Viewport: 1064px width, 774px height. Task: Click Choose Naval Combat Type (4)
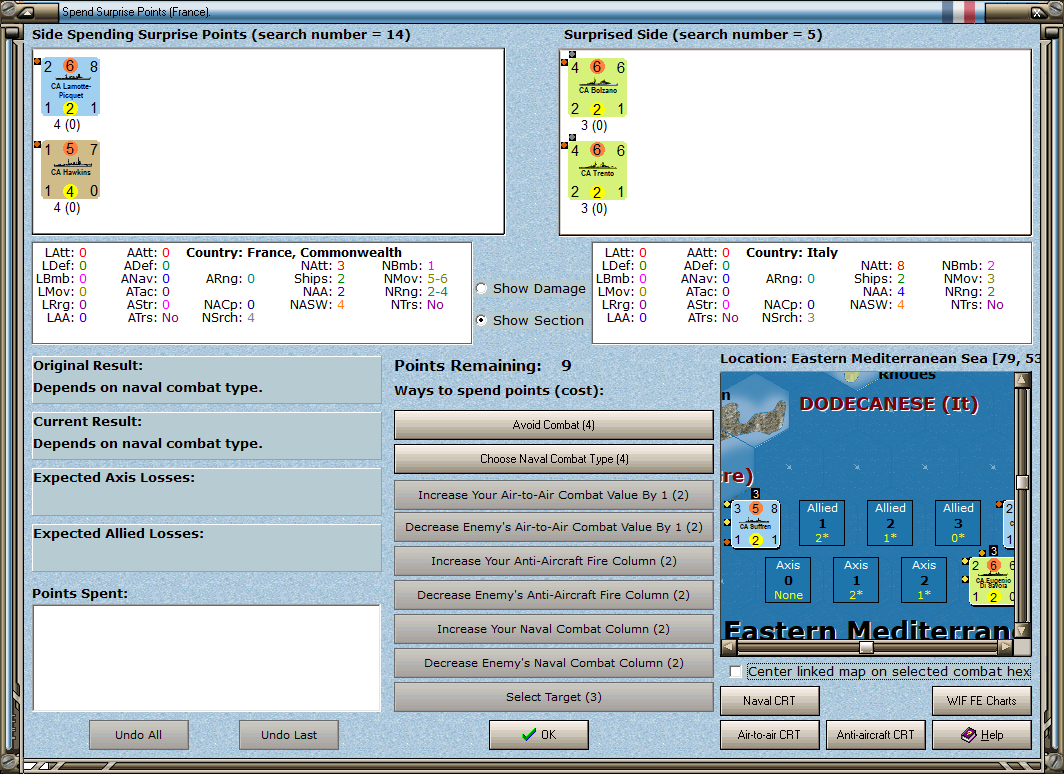click(554, 459)
